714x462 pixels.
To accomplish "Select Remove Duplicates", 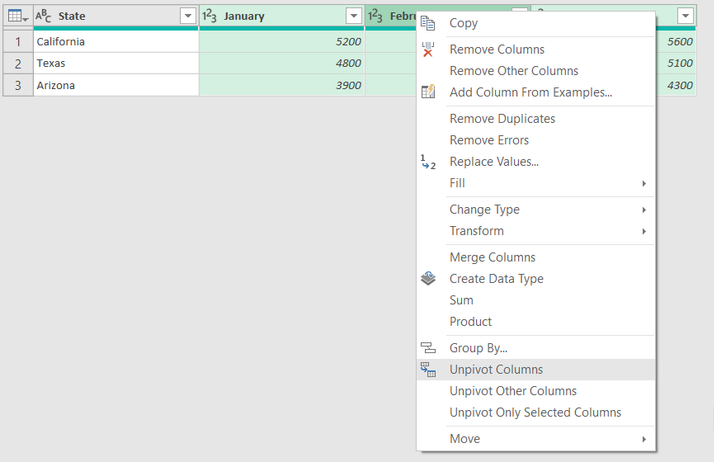I will (x=536, y=118).
